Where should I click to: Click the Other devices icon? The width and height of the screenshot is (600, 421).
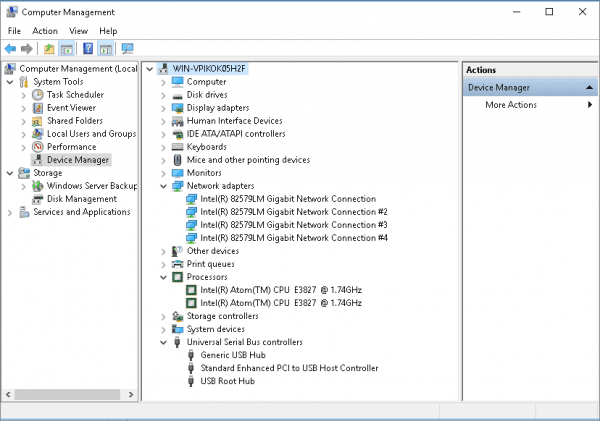coord(177,251)
